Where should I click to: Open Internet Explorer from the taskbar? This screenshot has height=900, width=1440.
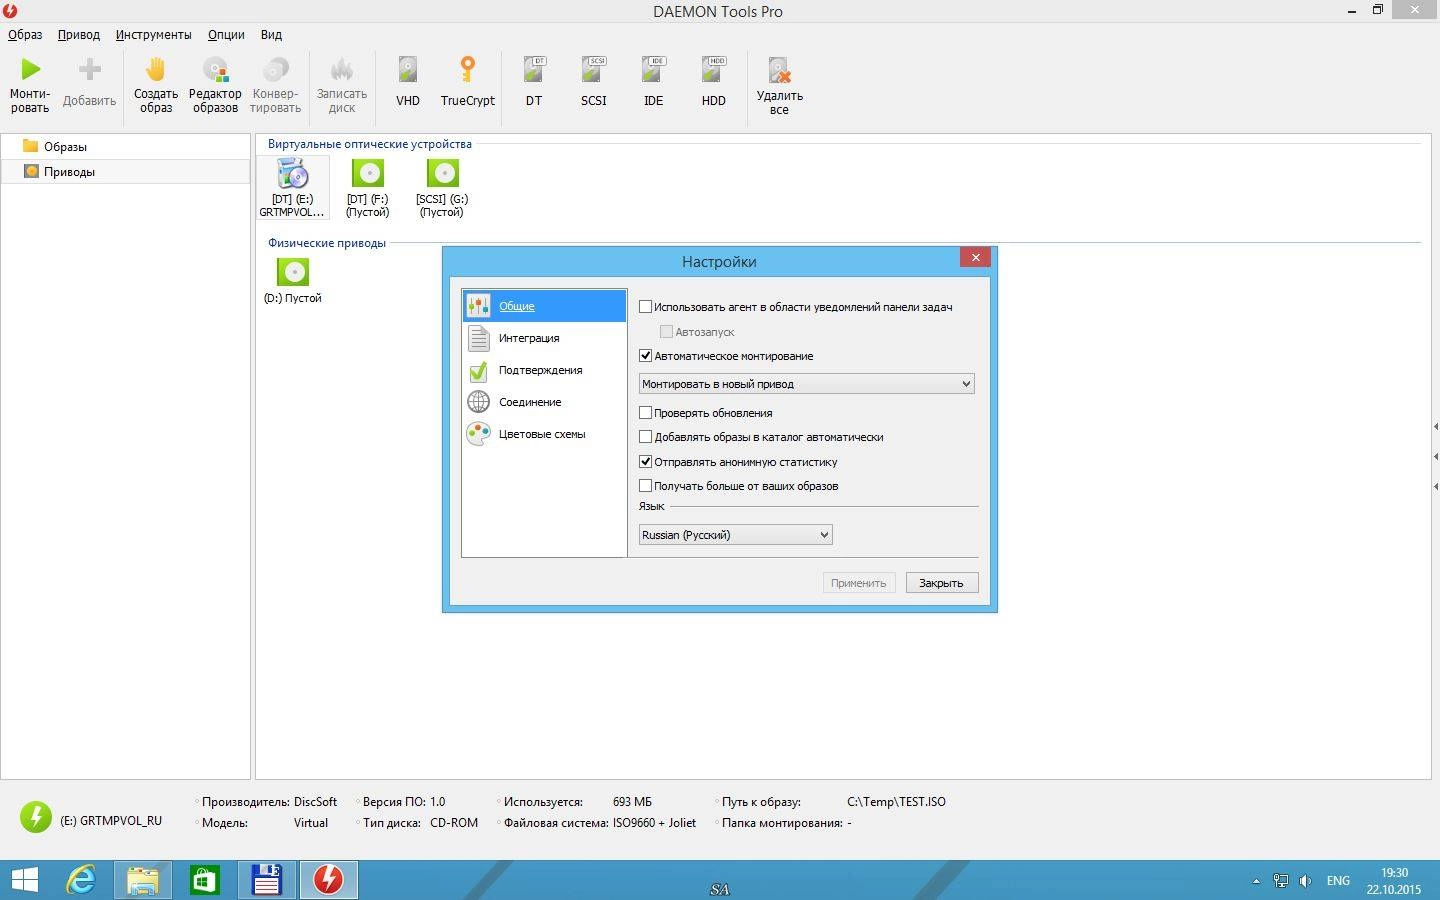[x=81, y=880]
